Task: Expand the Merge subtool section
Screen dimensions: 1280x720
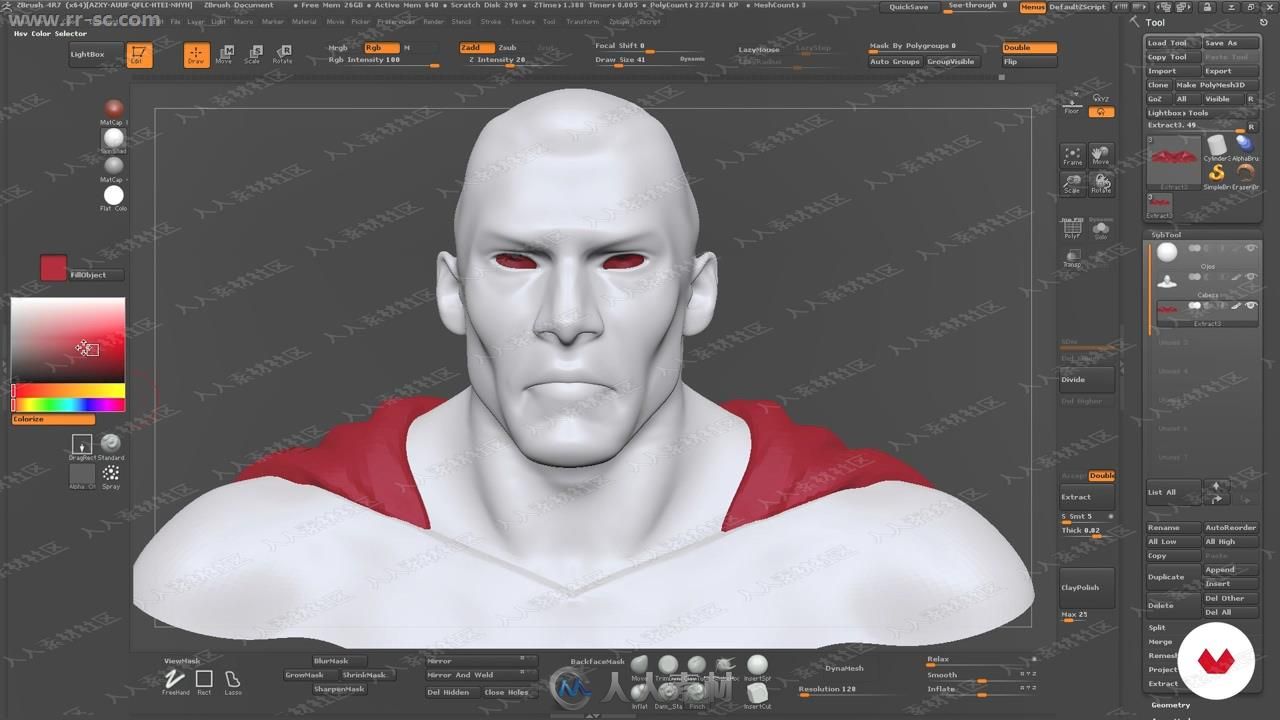Action: (1160, 642)
